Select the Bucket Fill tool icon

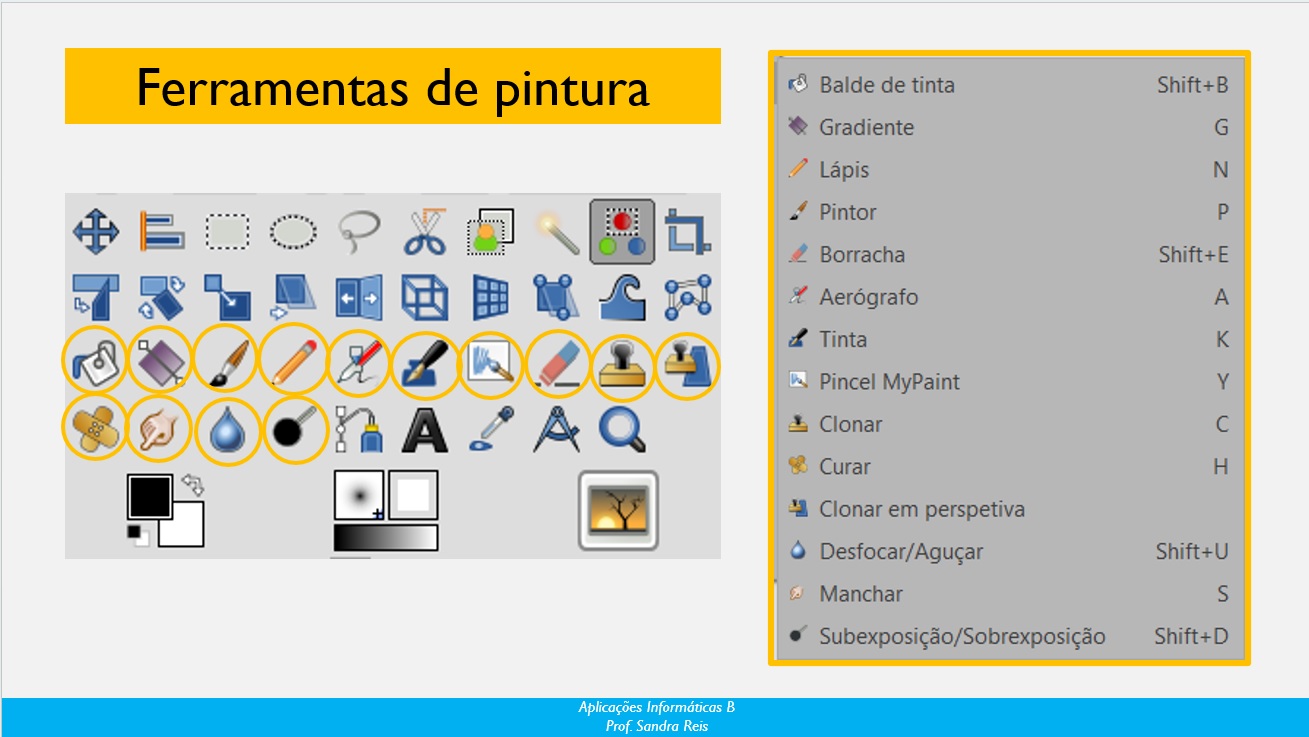coord(94,362)
